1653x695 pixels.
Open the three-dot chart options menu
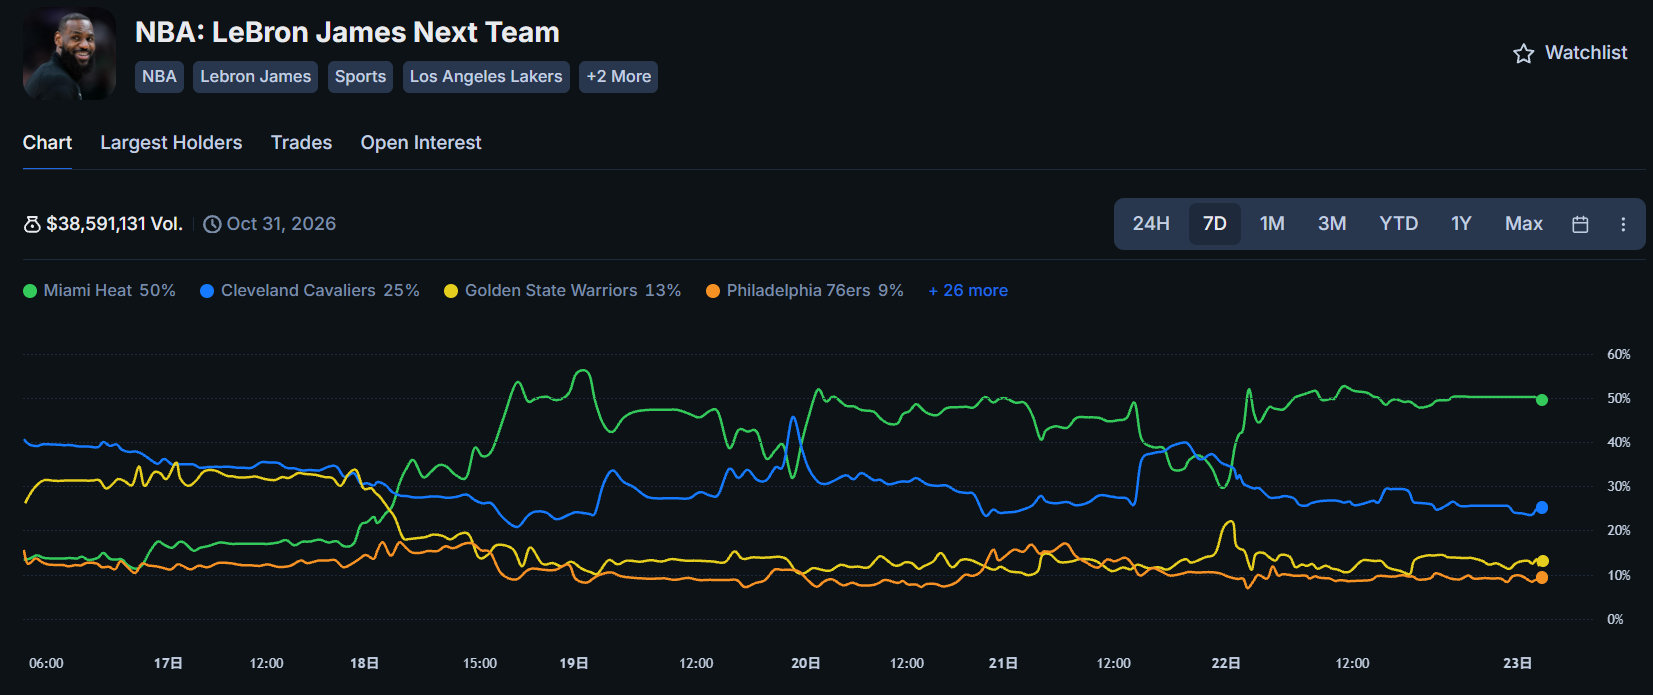pyautogui.click(x=1623, y=224)
